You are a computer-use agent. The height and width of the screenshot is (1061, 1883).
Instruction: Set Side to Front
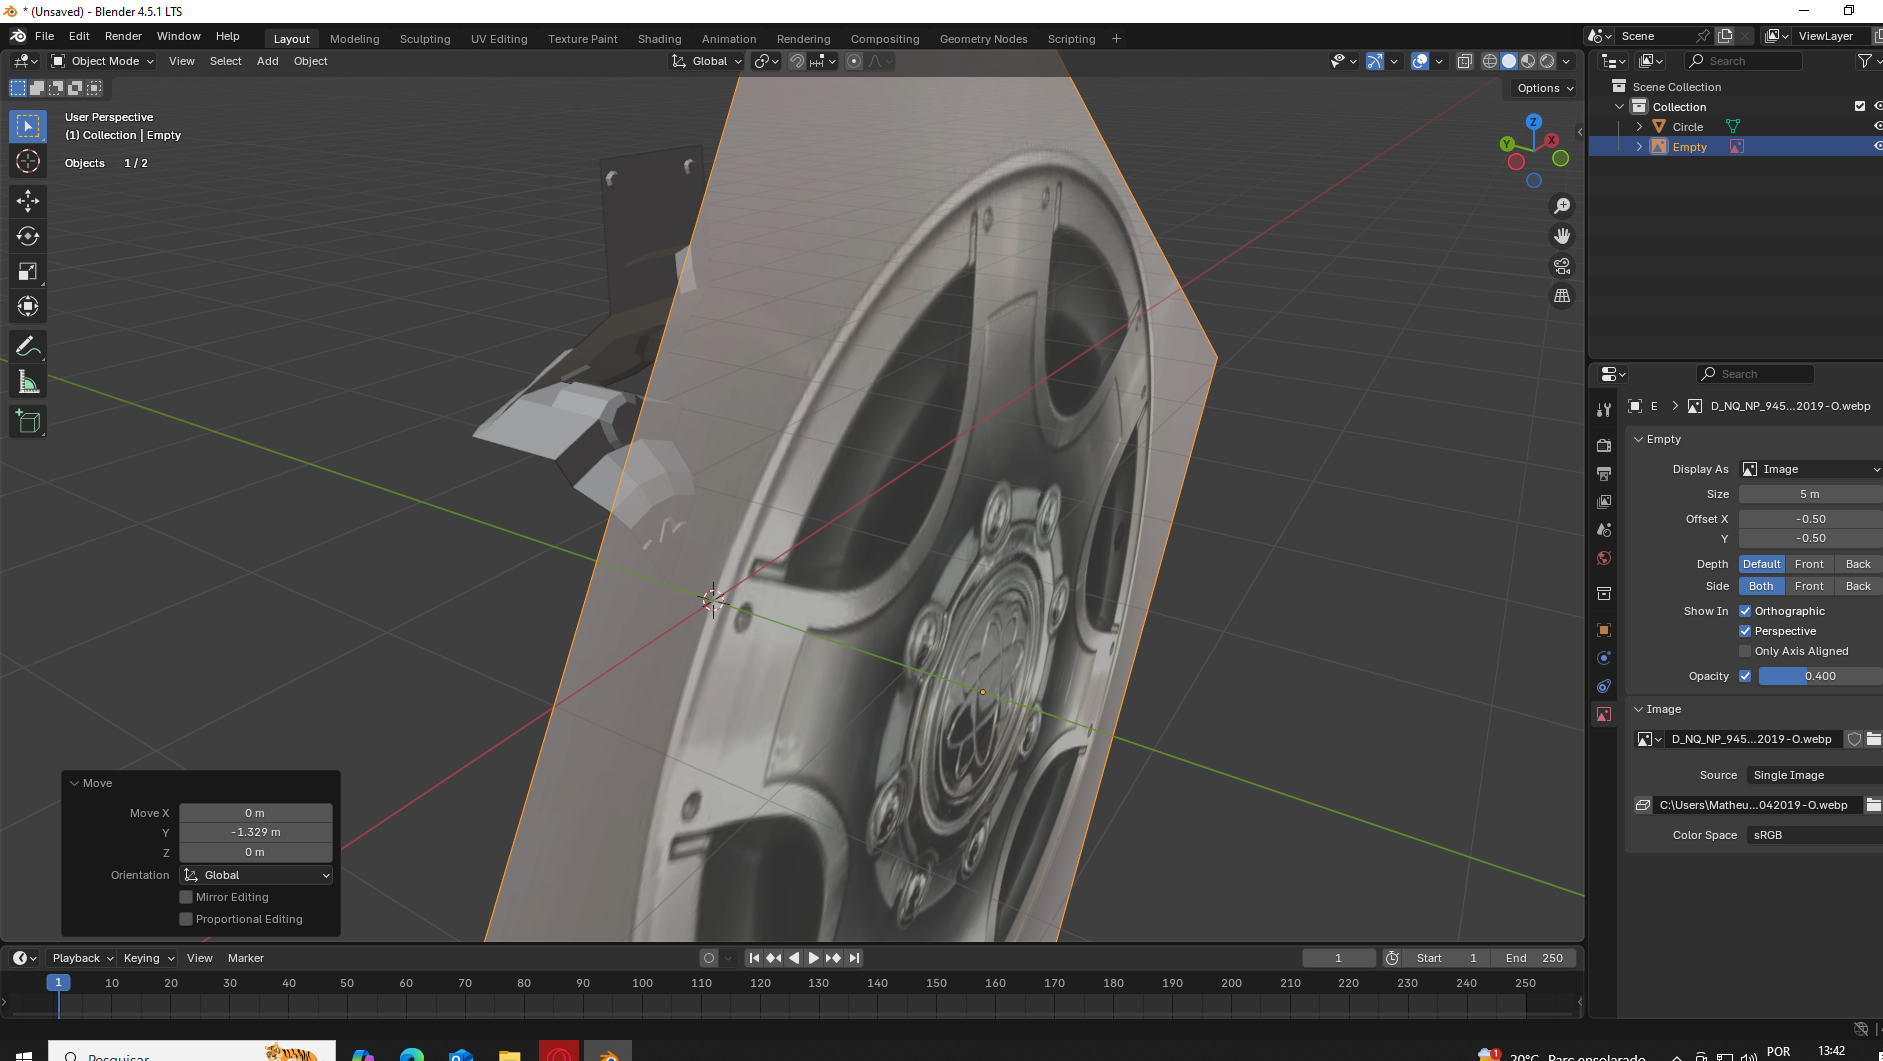coord(1809,586)
